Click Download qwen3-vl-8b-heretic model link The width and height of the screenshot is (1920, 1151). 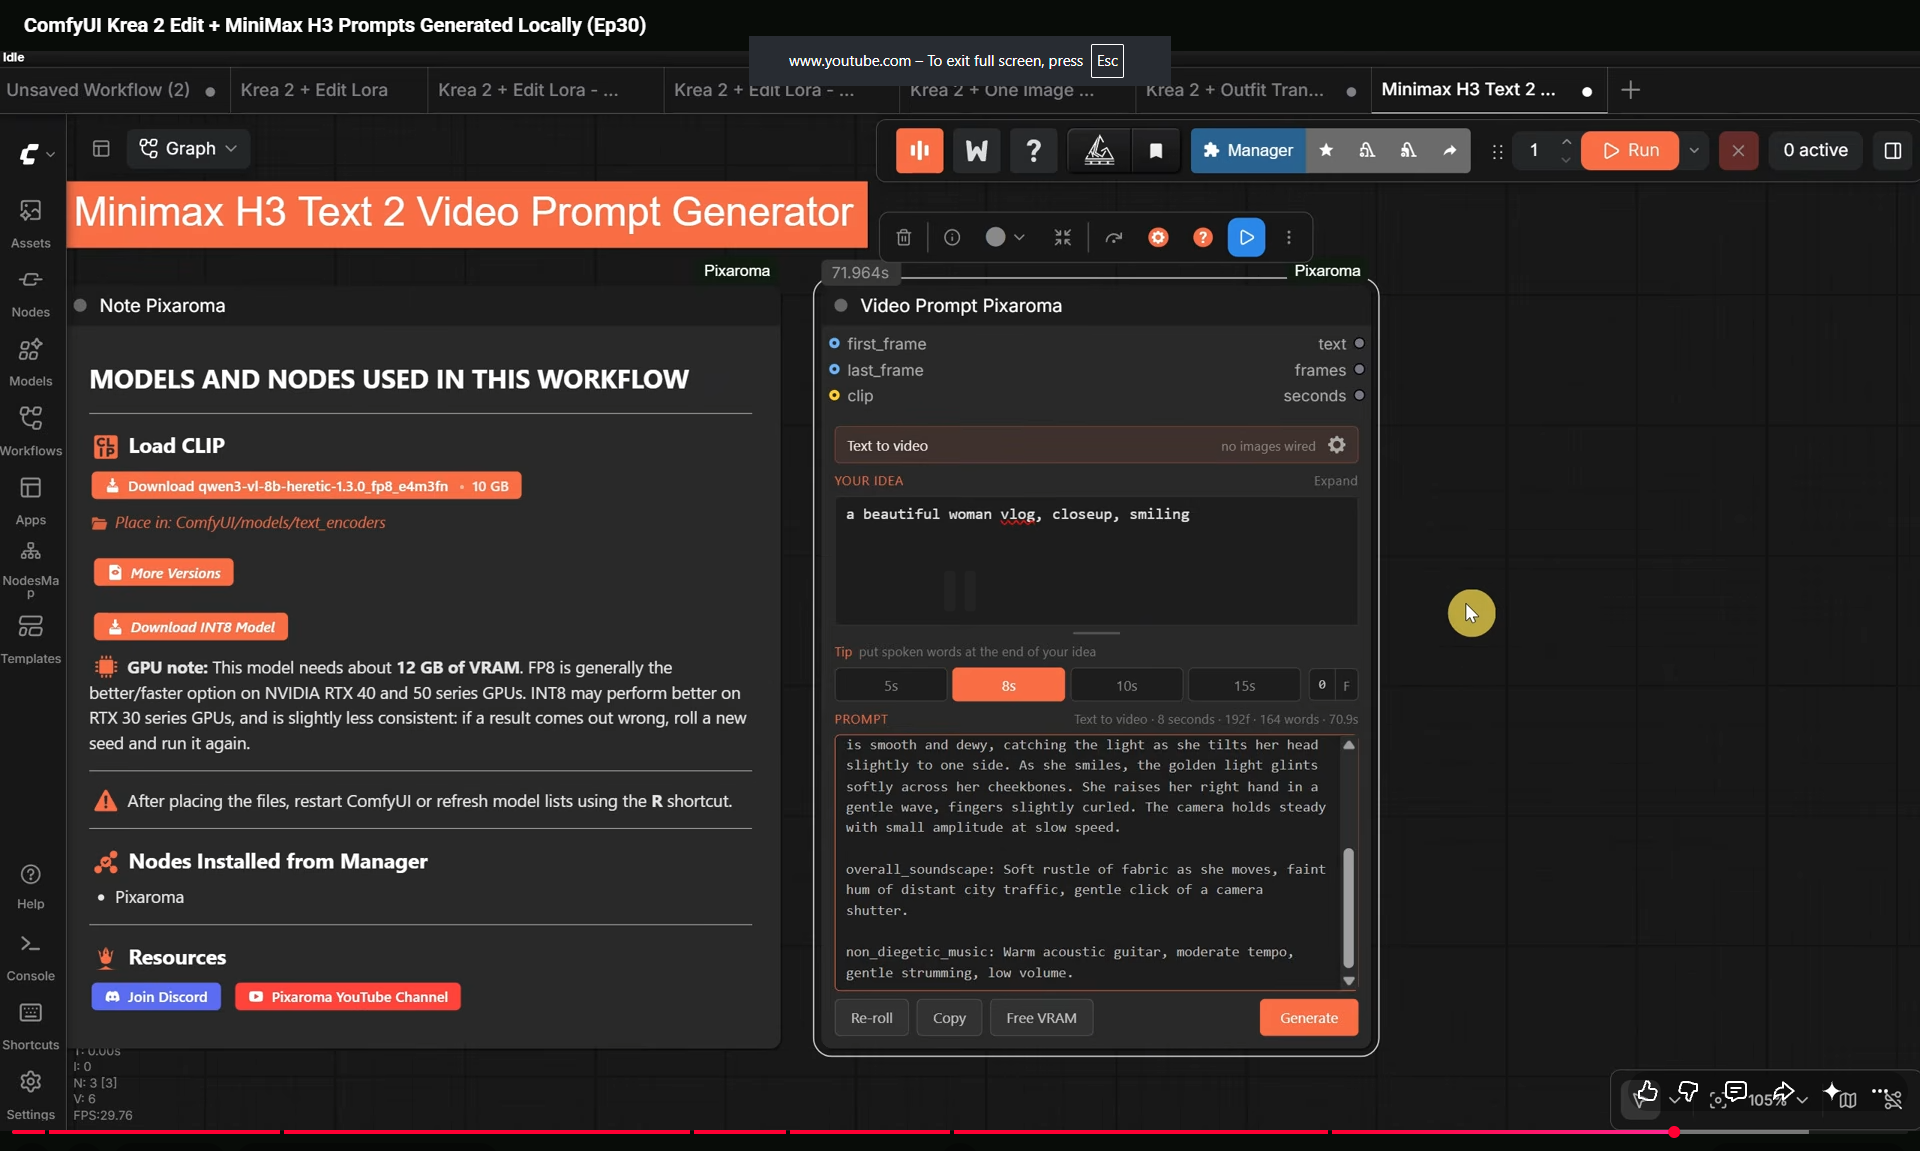click(306, 486)
